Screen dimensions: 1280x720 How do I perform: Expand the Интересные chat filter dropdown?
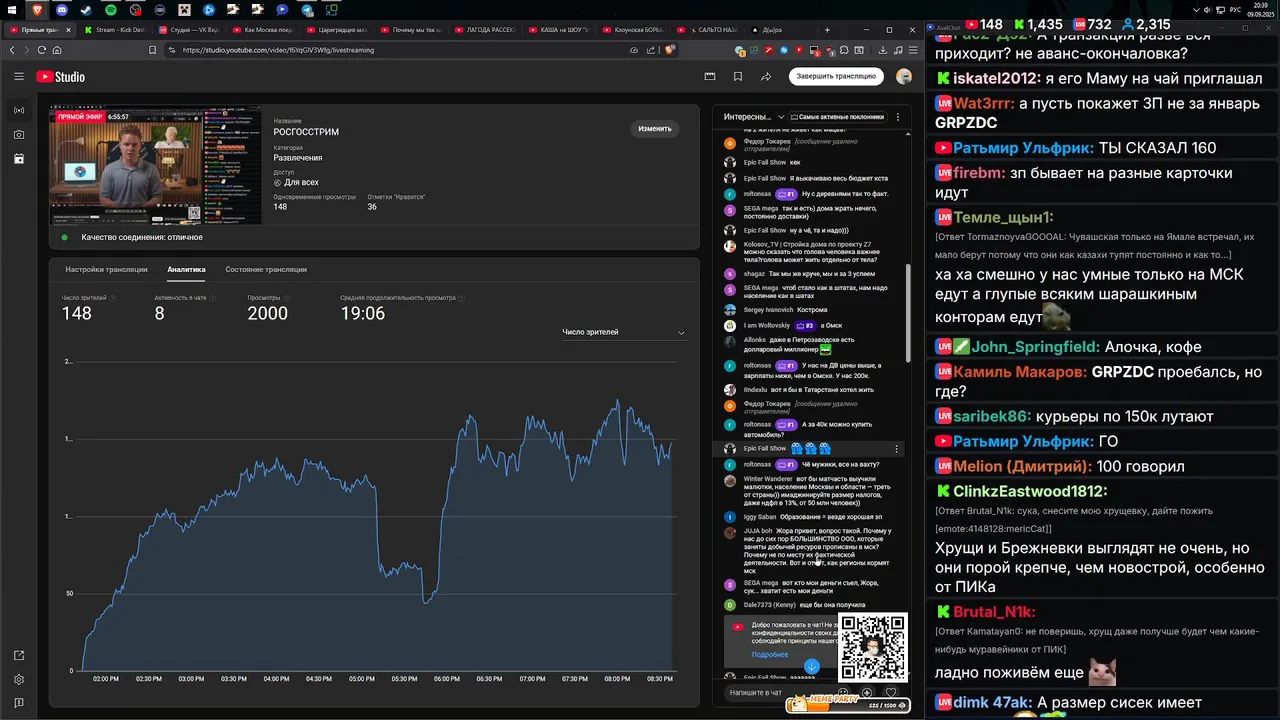point(755,117)
